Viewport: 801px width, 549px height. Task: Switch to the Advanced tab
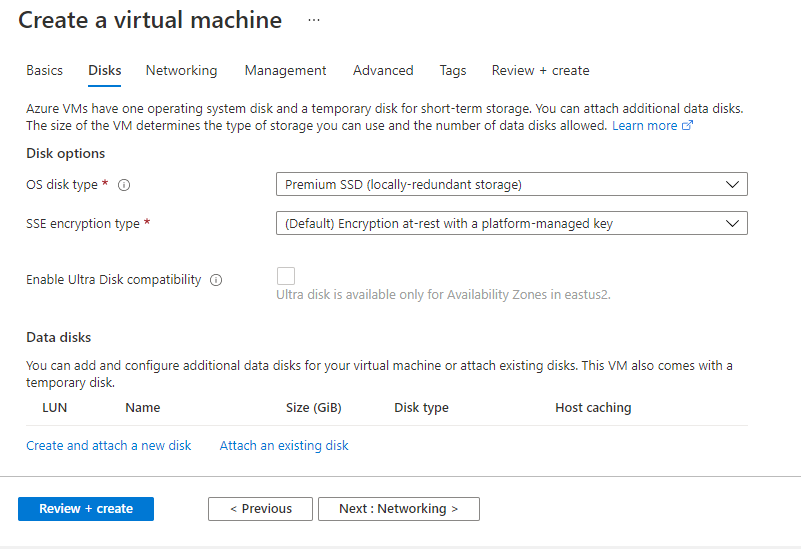tap(383, 71)
